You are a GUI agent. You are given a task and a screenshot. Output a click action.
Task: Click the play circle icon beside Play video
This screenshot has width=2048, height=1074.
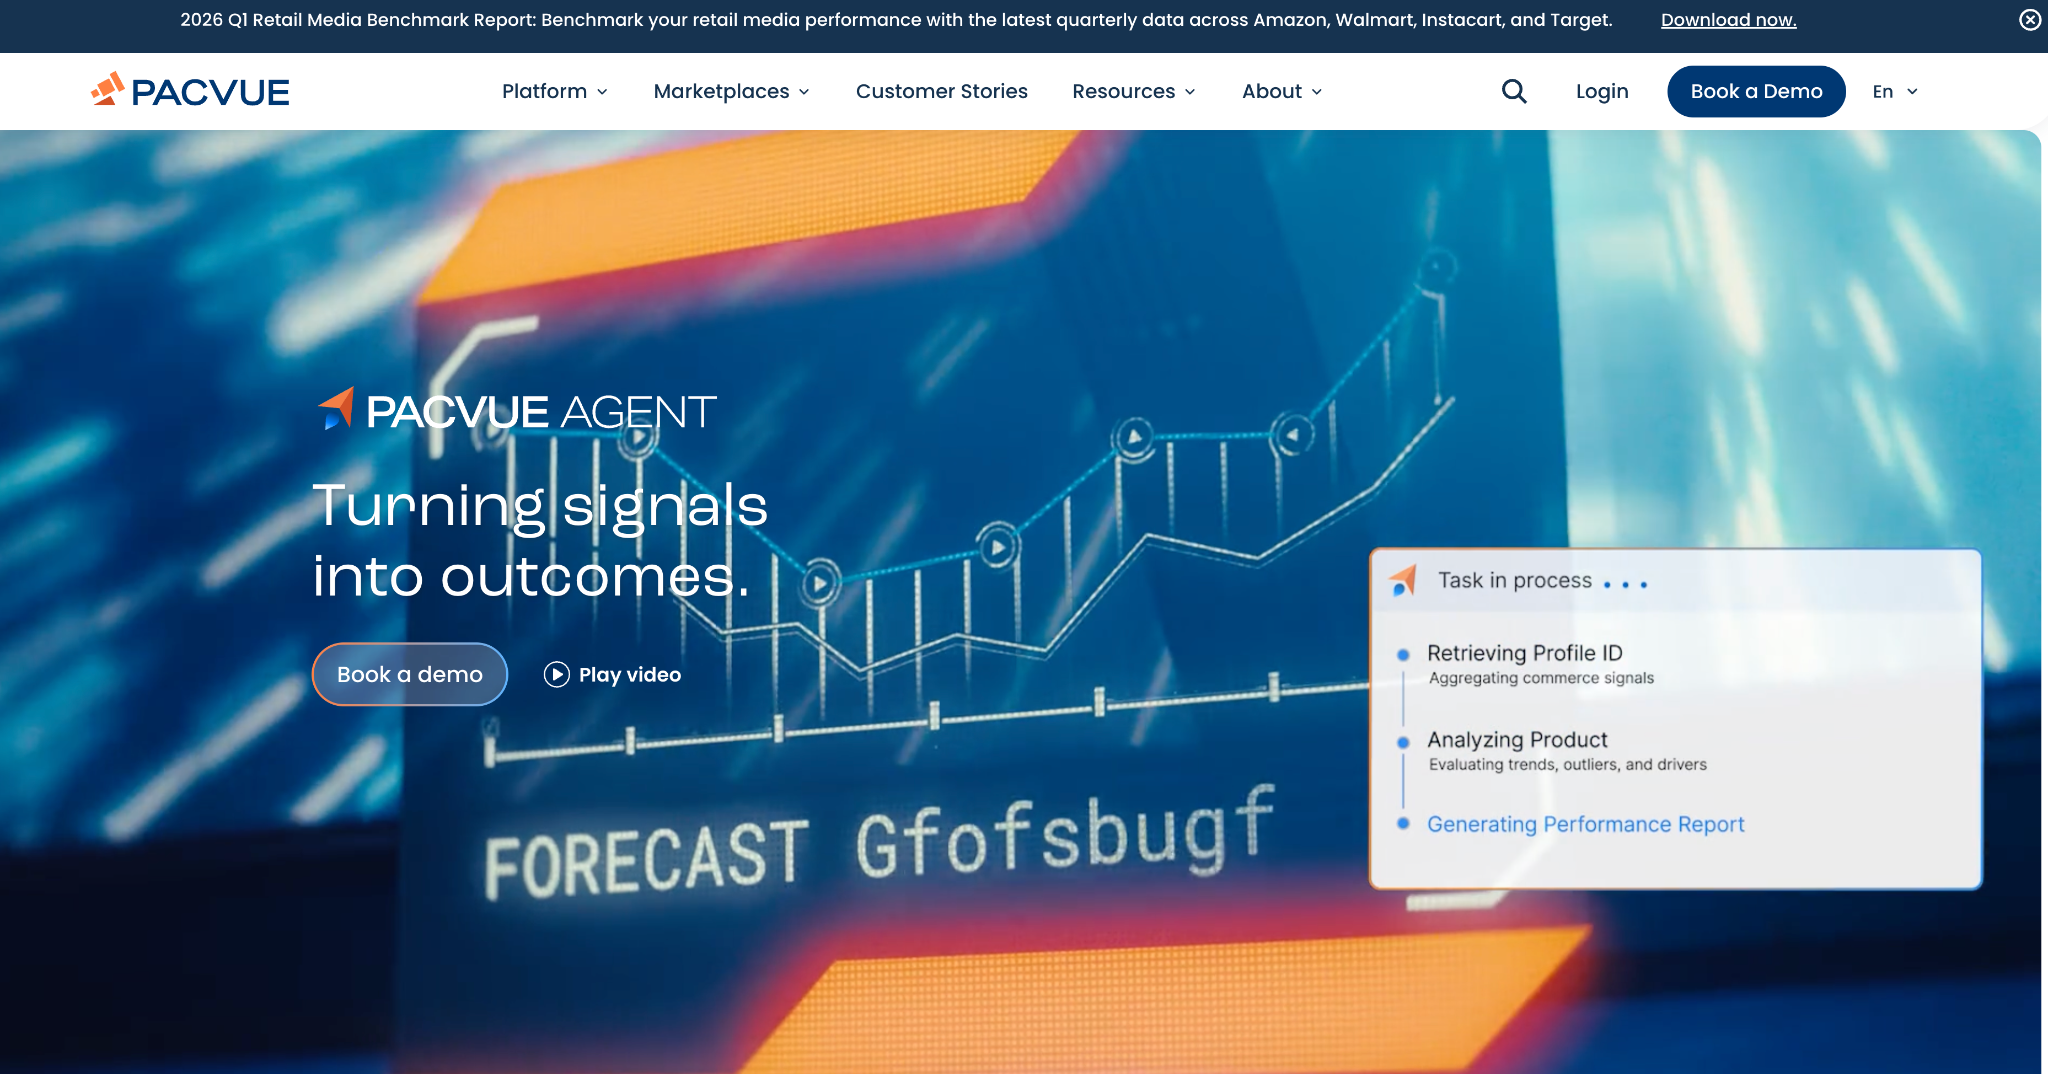[x=557, y=675]
